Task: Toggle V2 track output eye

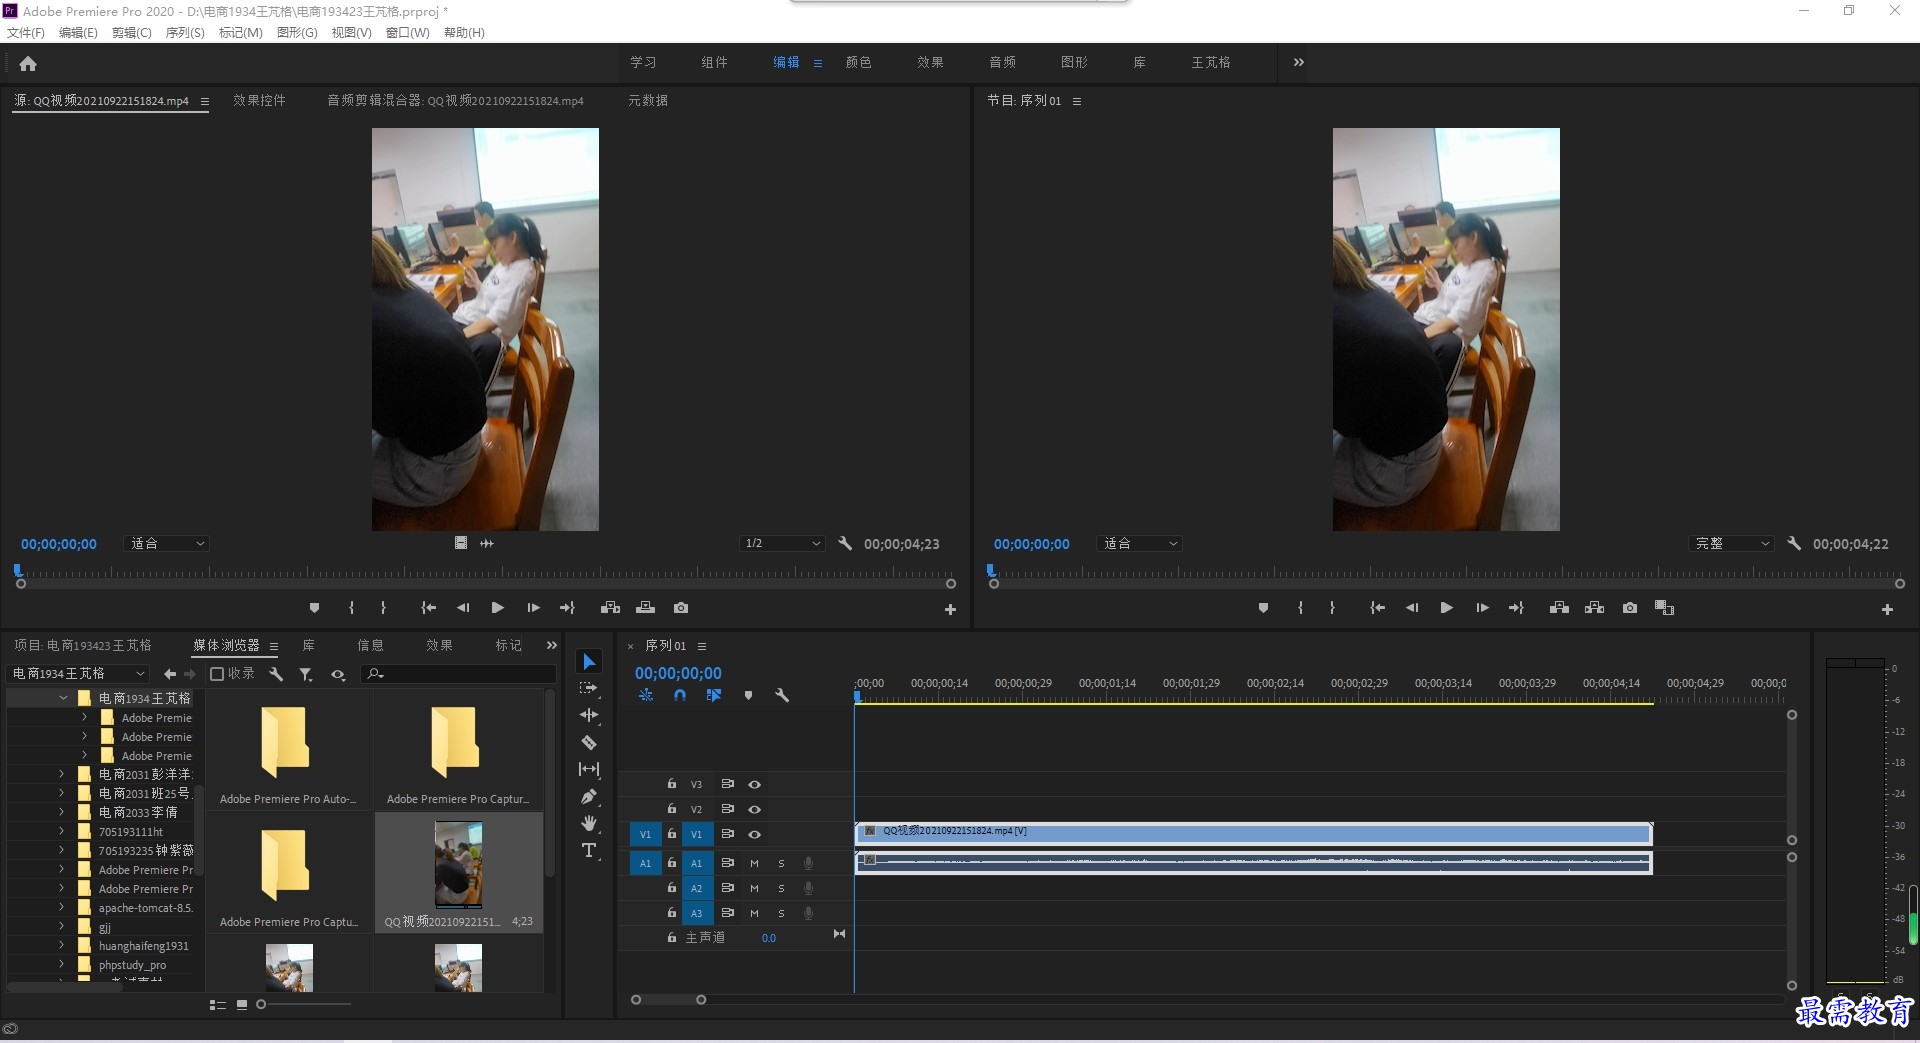Action: (x=755, y=809)
